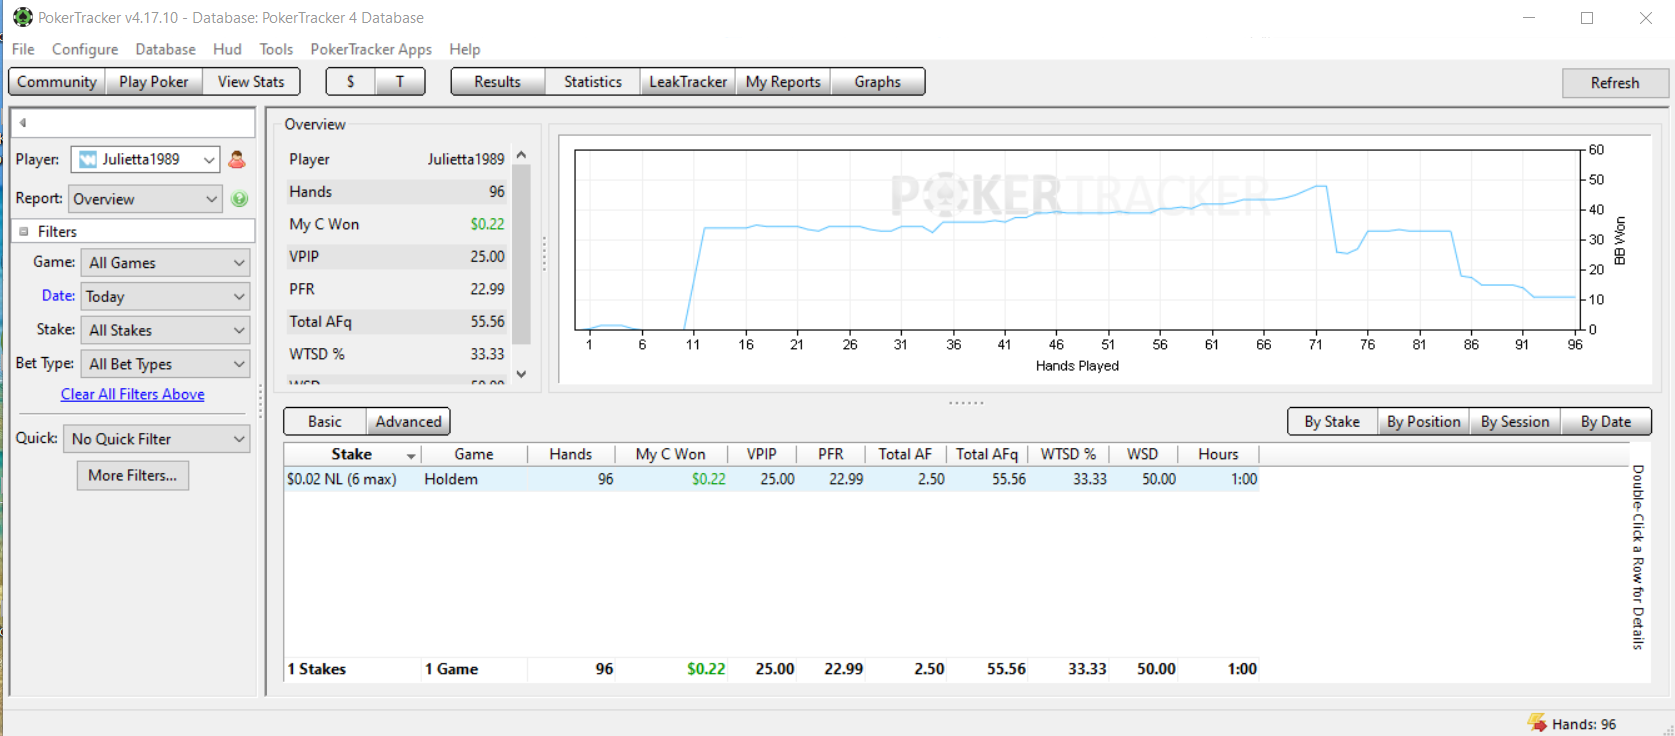1675x736 pixels.
Task: Click the red player icon beside Julietta1989
Action: click(x=237, y=159)
